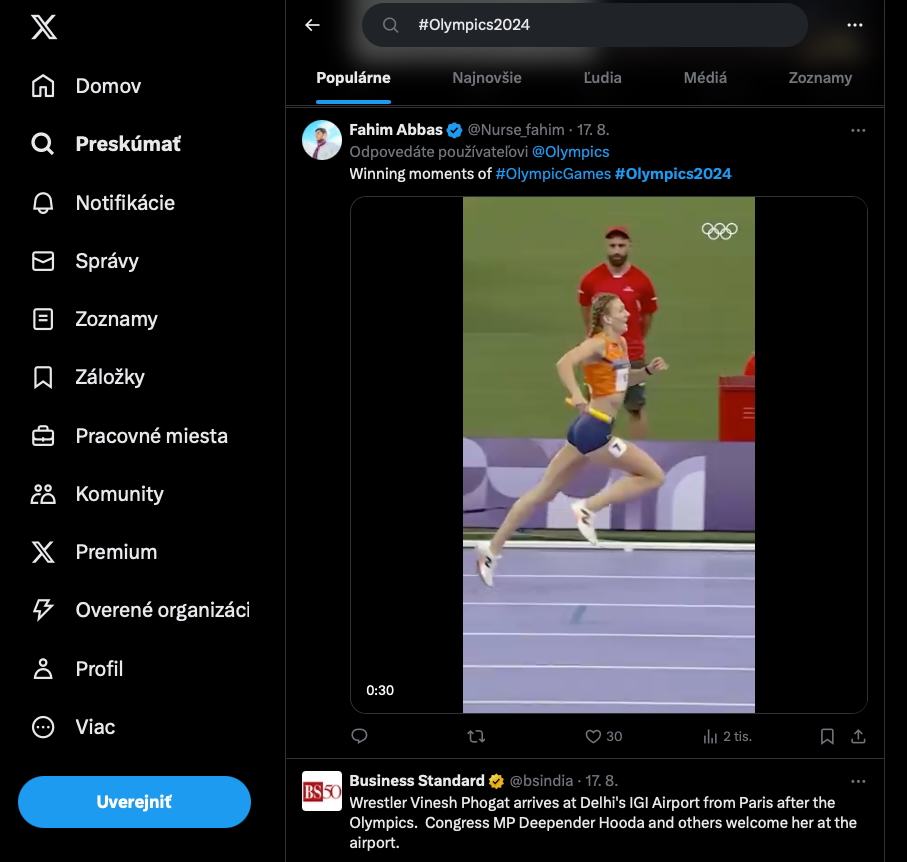
Task: Click the #Olympics2024 search field
Action: 584,25
